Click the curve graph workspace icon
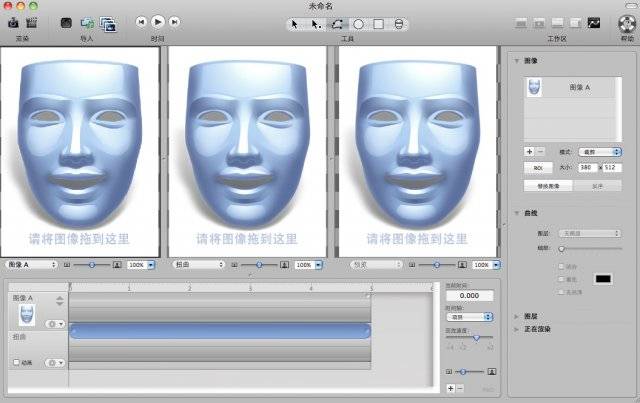The image size is (640, 403). tap(594, 22)
